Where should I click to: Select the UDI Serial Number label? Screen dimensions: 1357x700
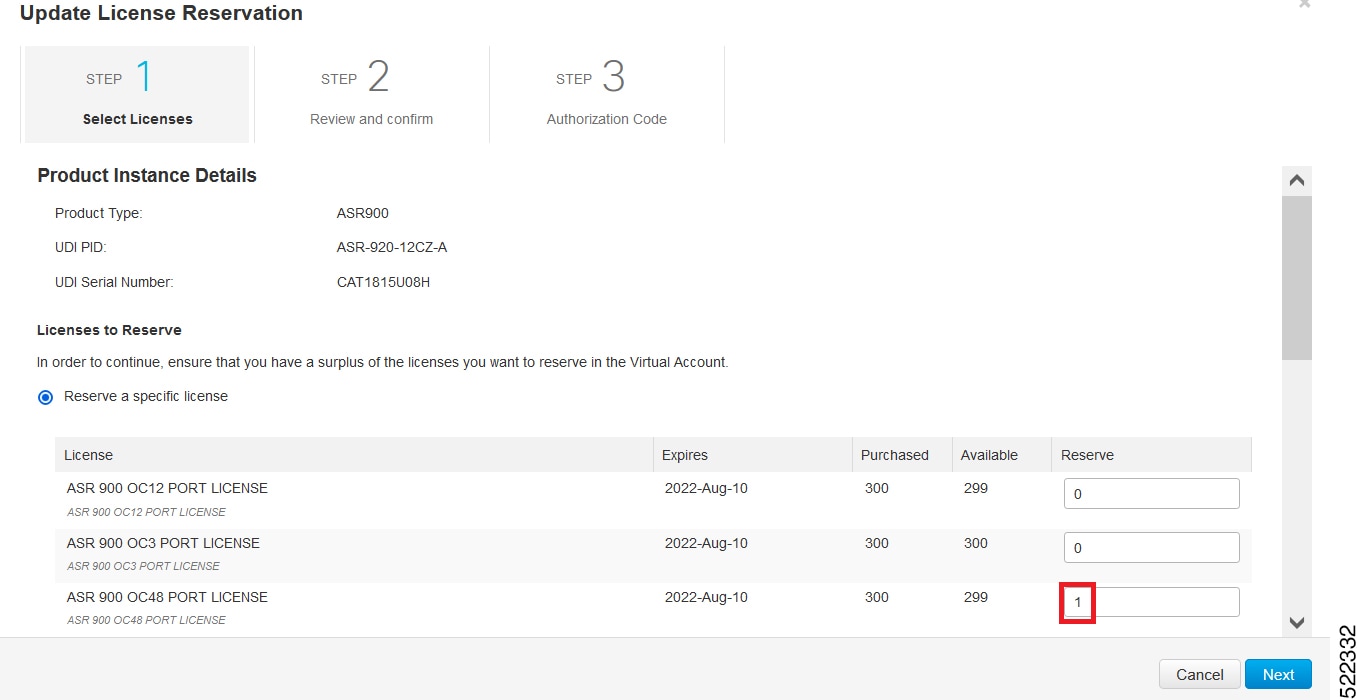[x=114, y=282]
